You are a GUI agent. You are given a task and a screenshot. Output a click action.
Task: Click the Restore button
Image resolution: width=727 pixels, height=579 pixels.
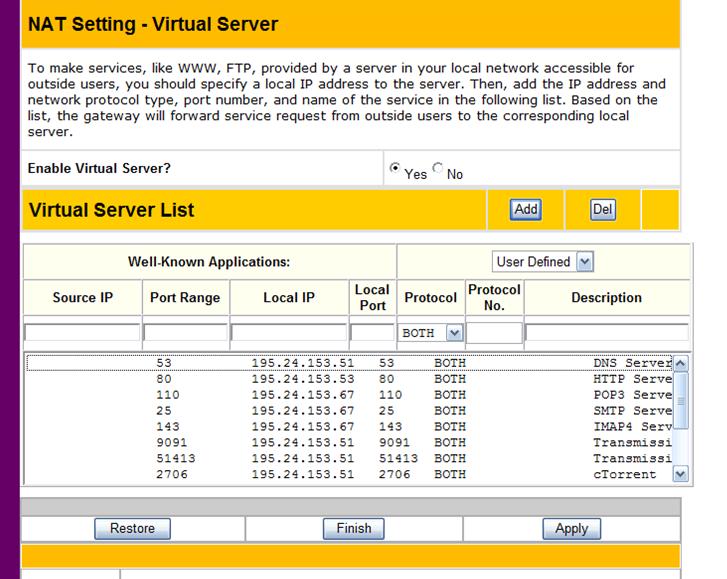pyautogui.click(x=132, y=528)
